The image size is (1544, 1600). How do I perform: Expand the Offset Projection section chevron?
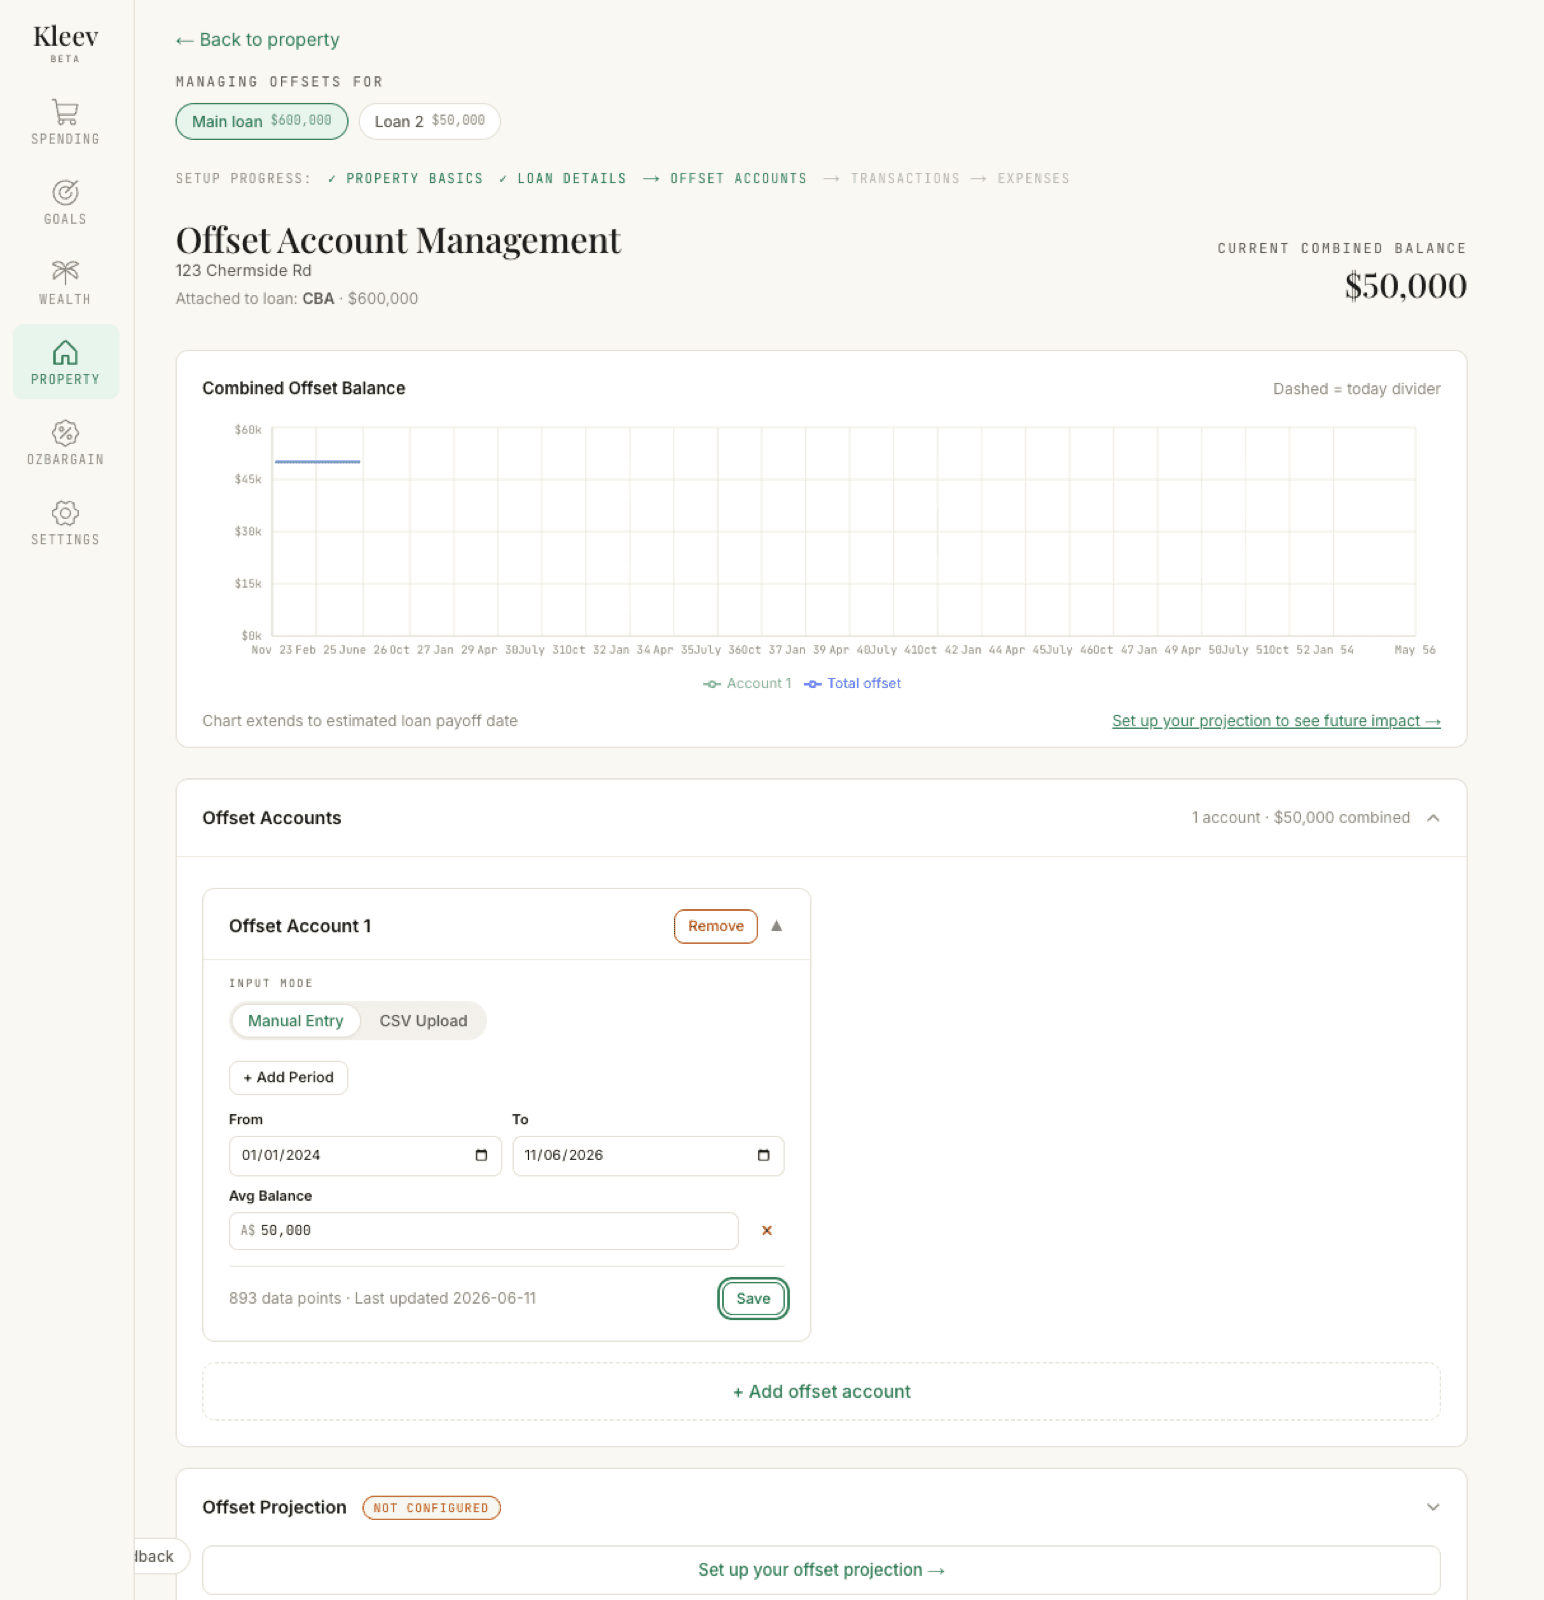point(1433,1507)
